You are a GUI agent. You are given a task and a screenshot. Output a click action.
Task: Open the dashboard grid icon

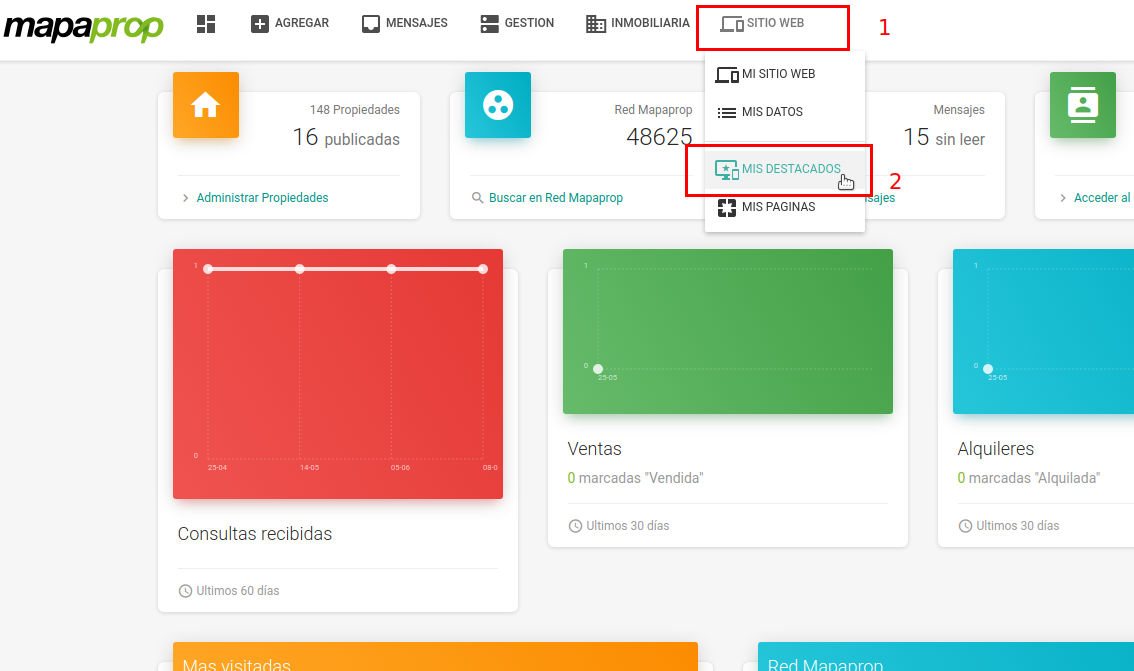[206, 24]
